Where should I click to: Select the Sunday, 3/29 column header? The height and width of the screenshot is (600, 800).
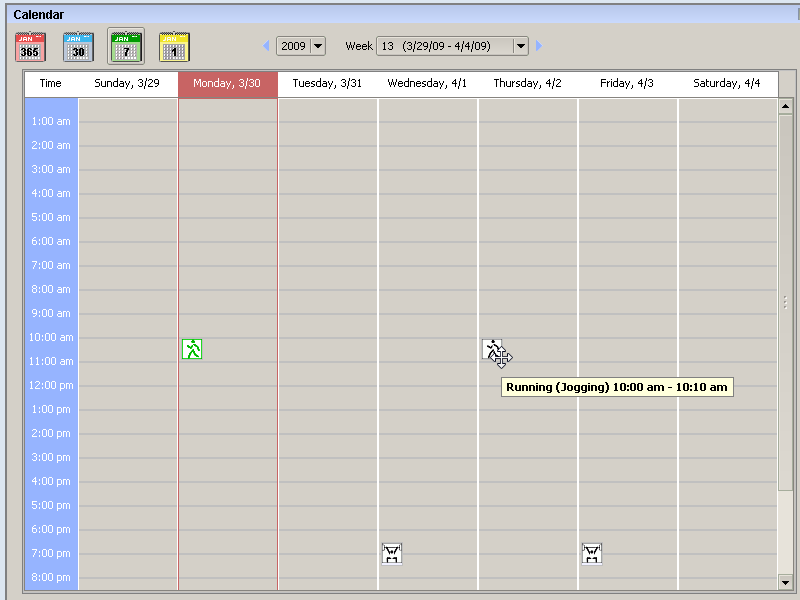(x=127, y=84)
